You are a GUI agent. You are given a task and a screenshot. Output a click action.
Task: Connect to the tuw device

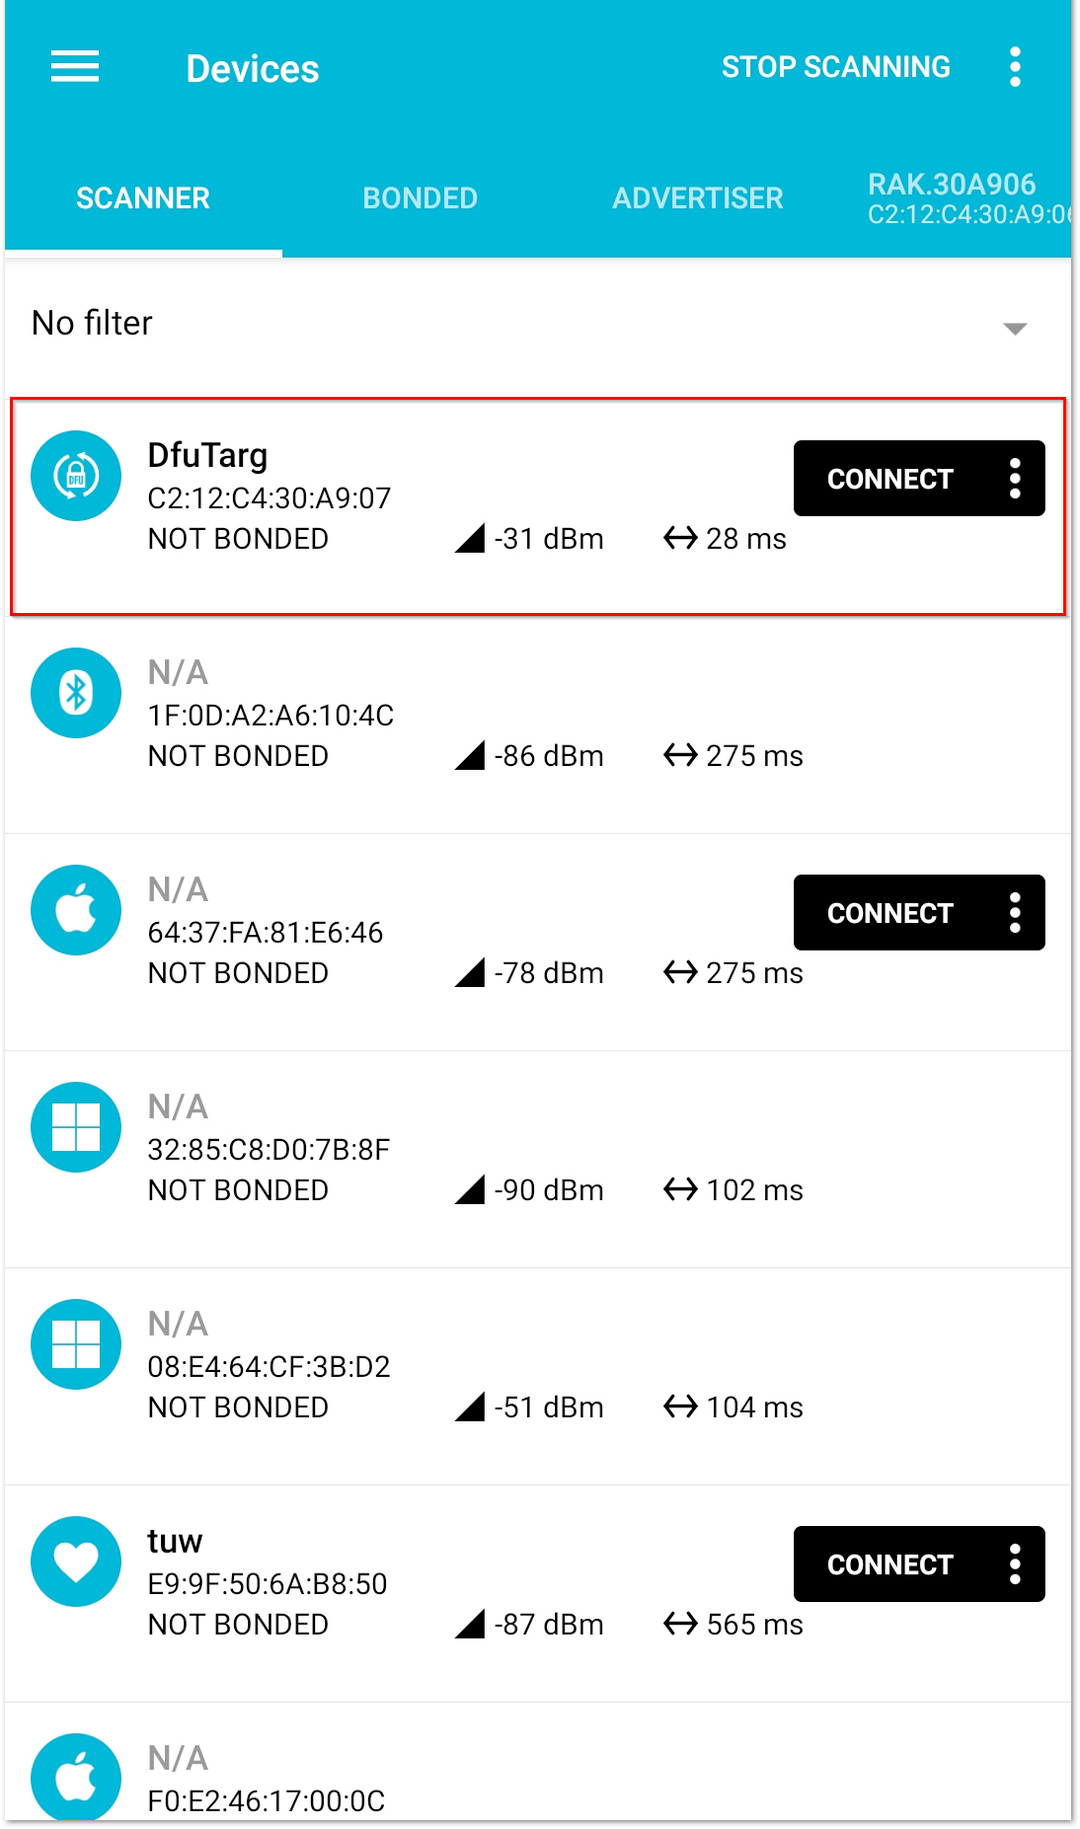(x=889, y=1564)
